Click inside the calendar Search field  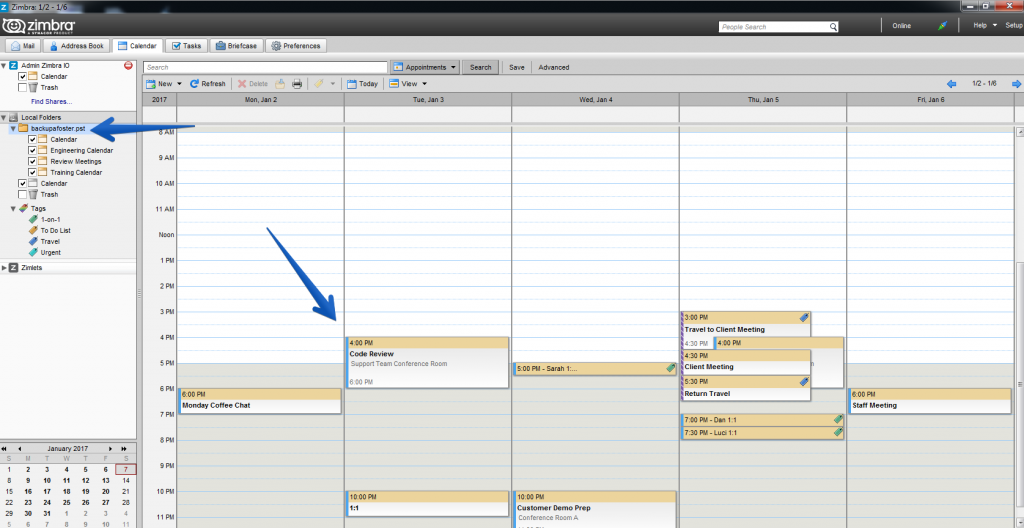click(266, 67)
